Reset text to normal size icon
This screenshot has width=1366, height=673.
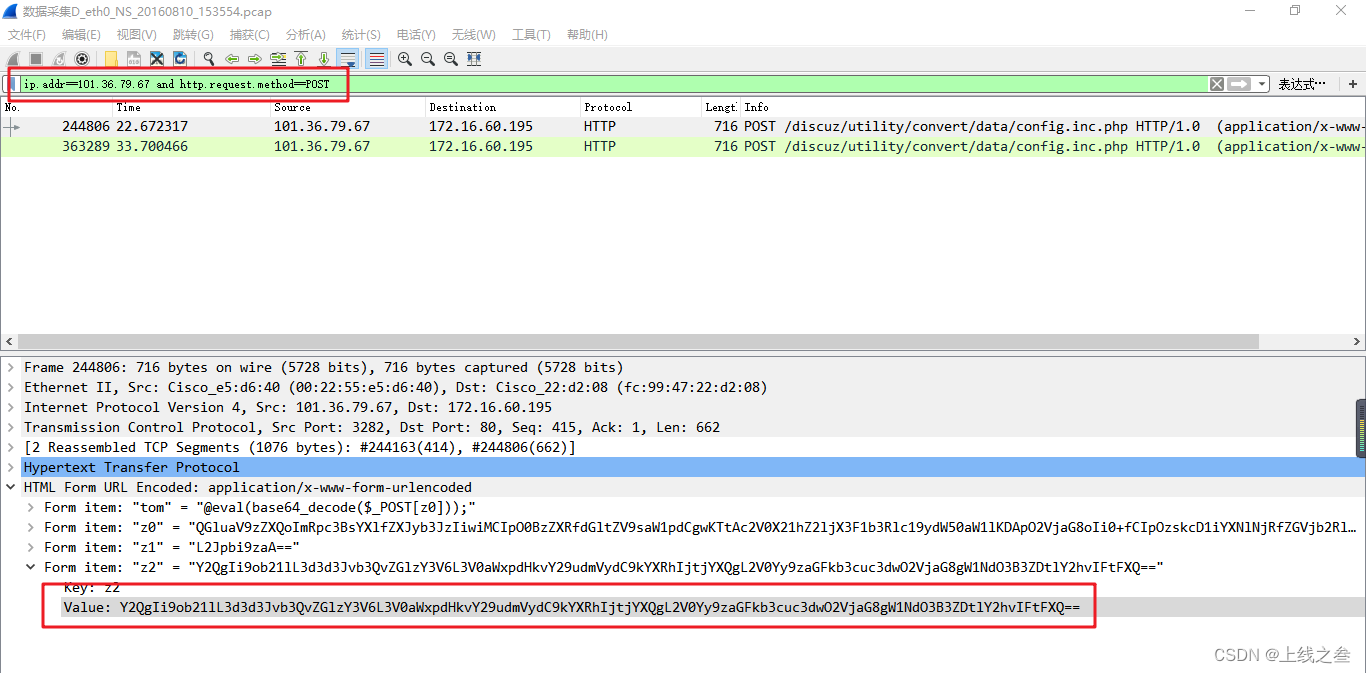click(x=451, y=59)
